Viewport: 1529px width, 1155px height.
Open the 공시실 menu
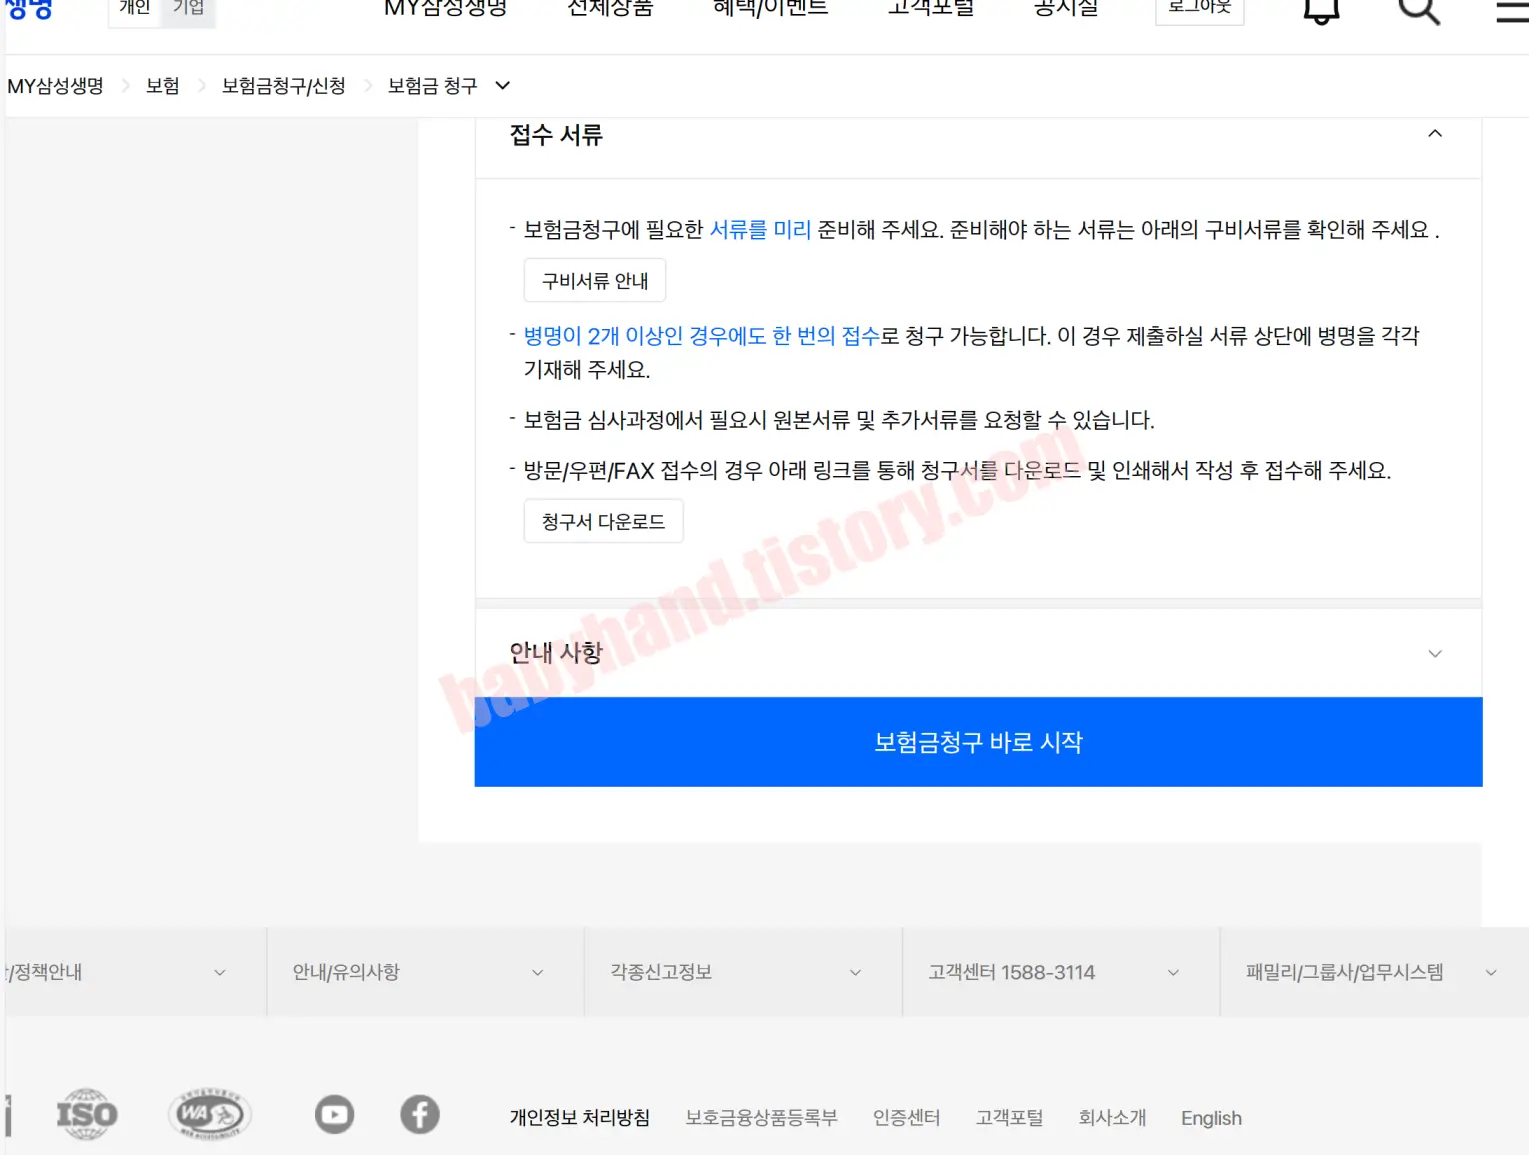(1066, 9)
